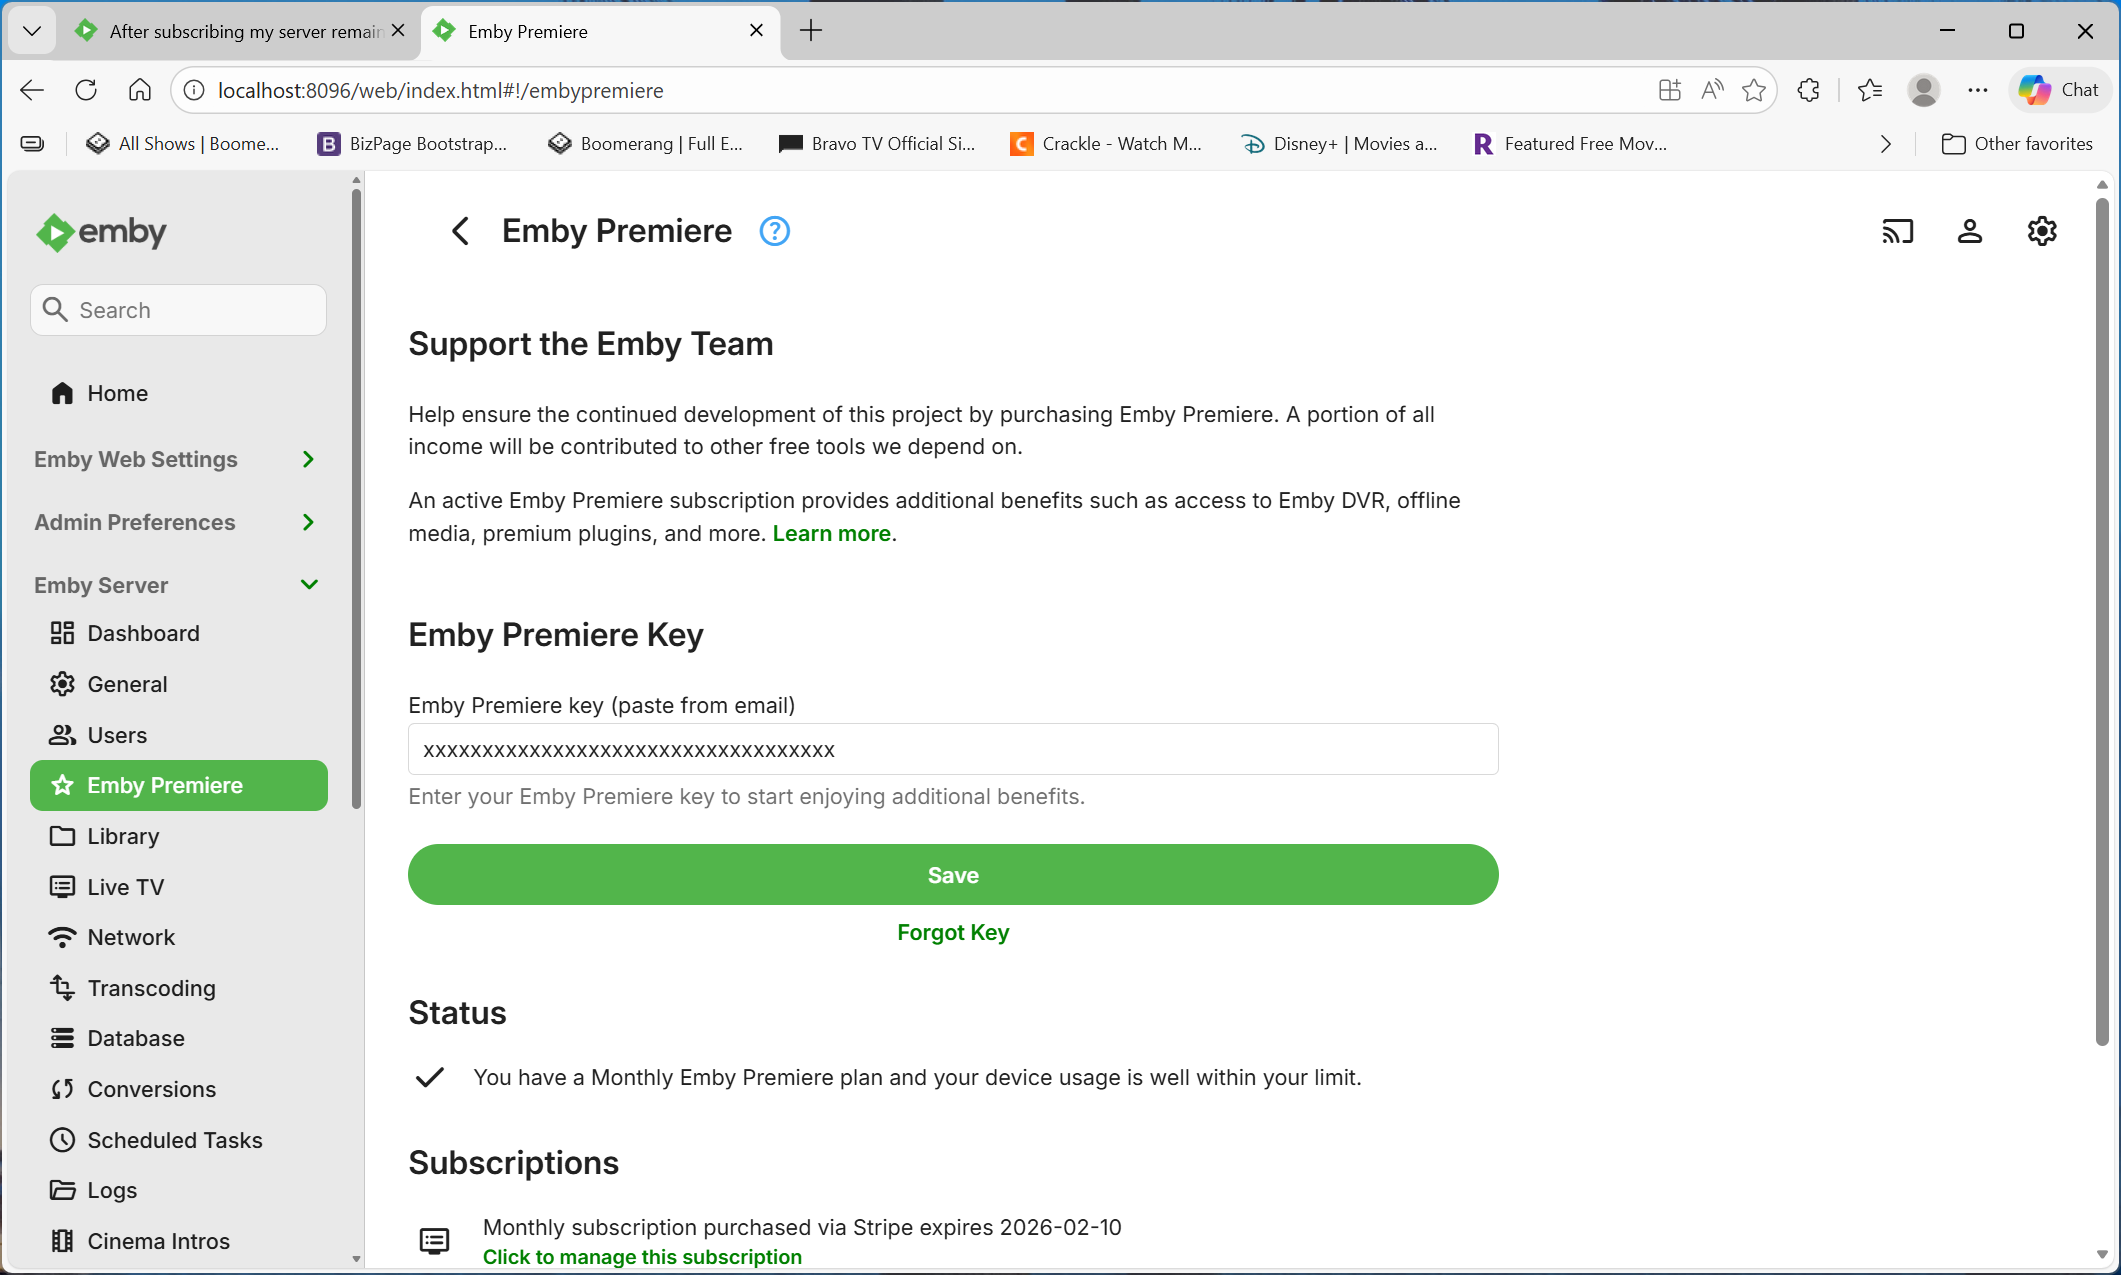Go back using the Emby Premiere back arrow

click(460, 232)
